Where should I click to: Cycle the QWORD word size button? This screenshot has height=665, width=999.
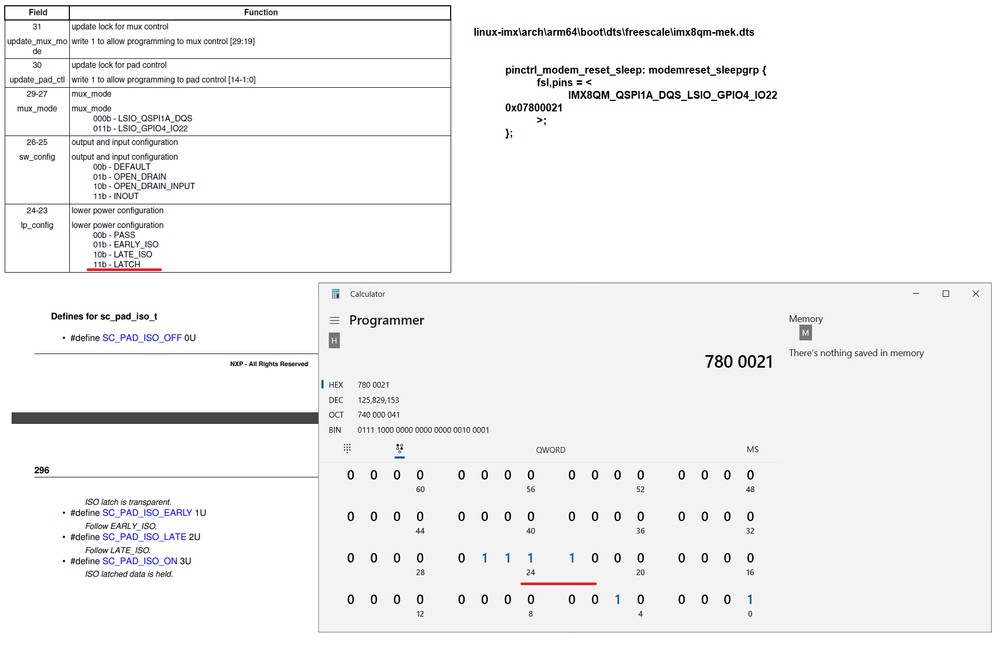tap(550, 450)
